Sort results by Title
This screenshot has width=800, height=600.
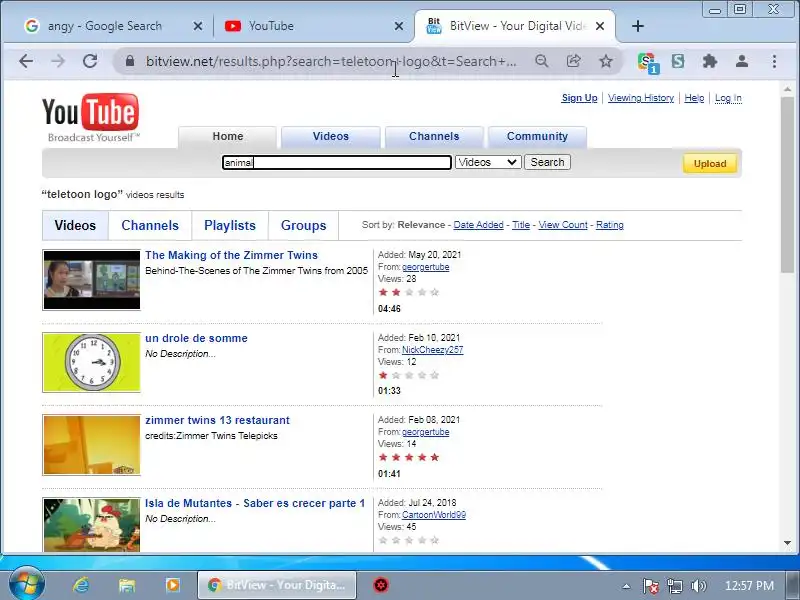point(521,225)
